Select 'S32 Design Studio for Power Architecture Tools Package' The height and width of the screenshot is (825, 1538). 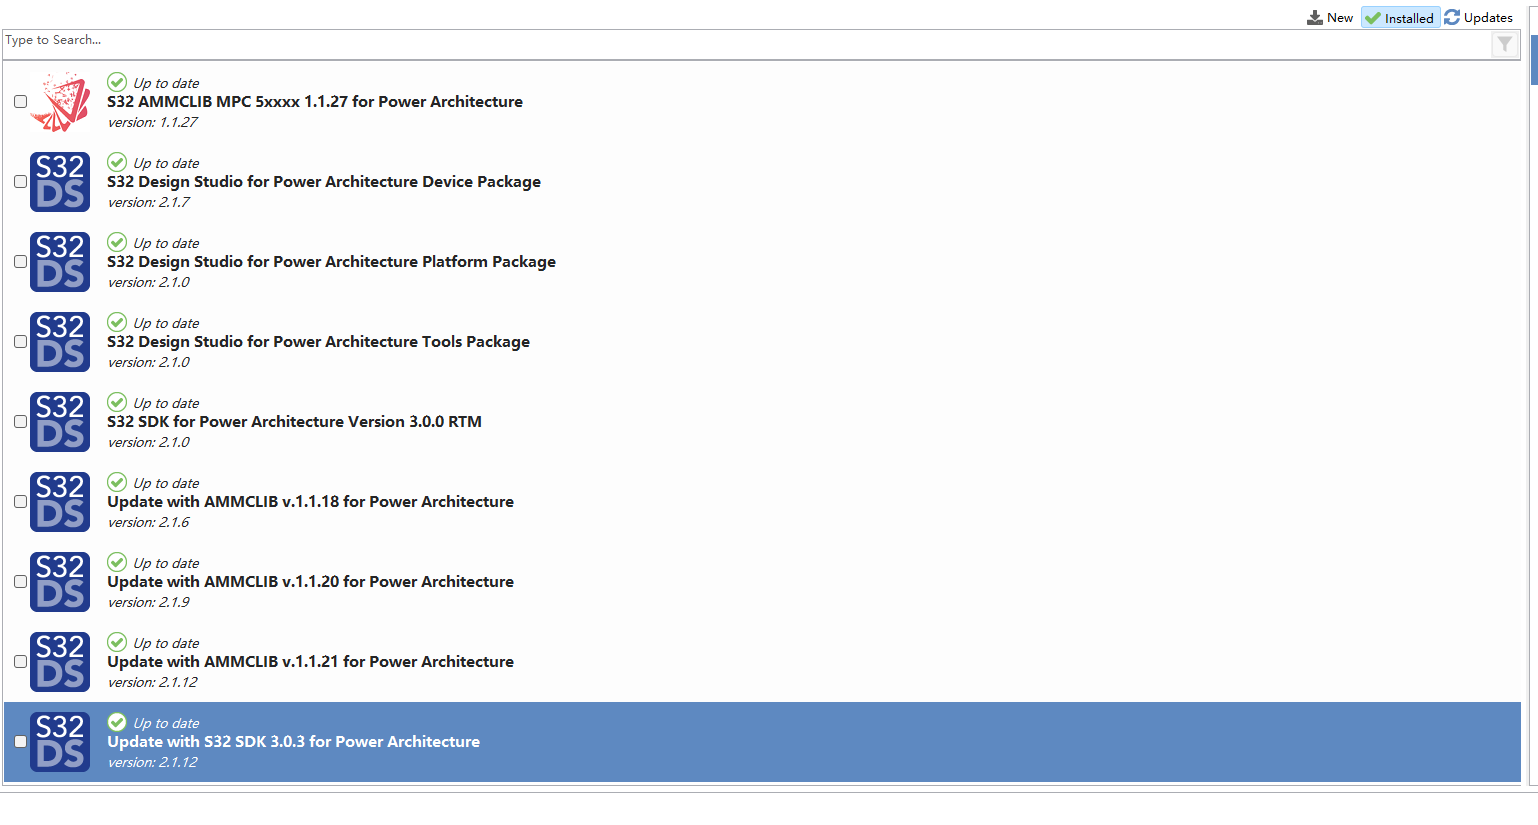point(318,342)
